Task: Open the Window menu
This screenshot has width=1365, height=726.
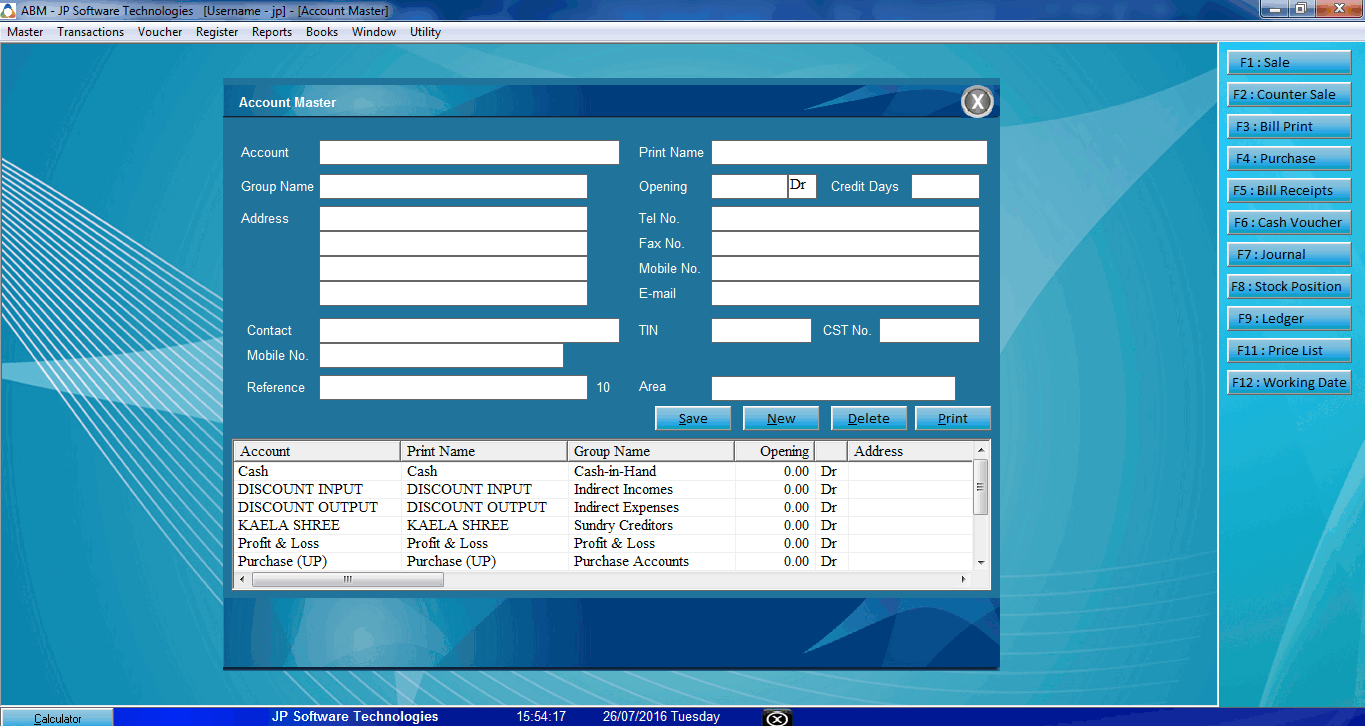Action: pos(374,32)
